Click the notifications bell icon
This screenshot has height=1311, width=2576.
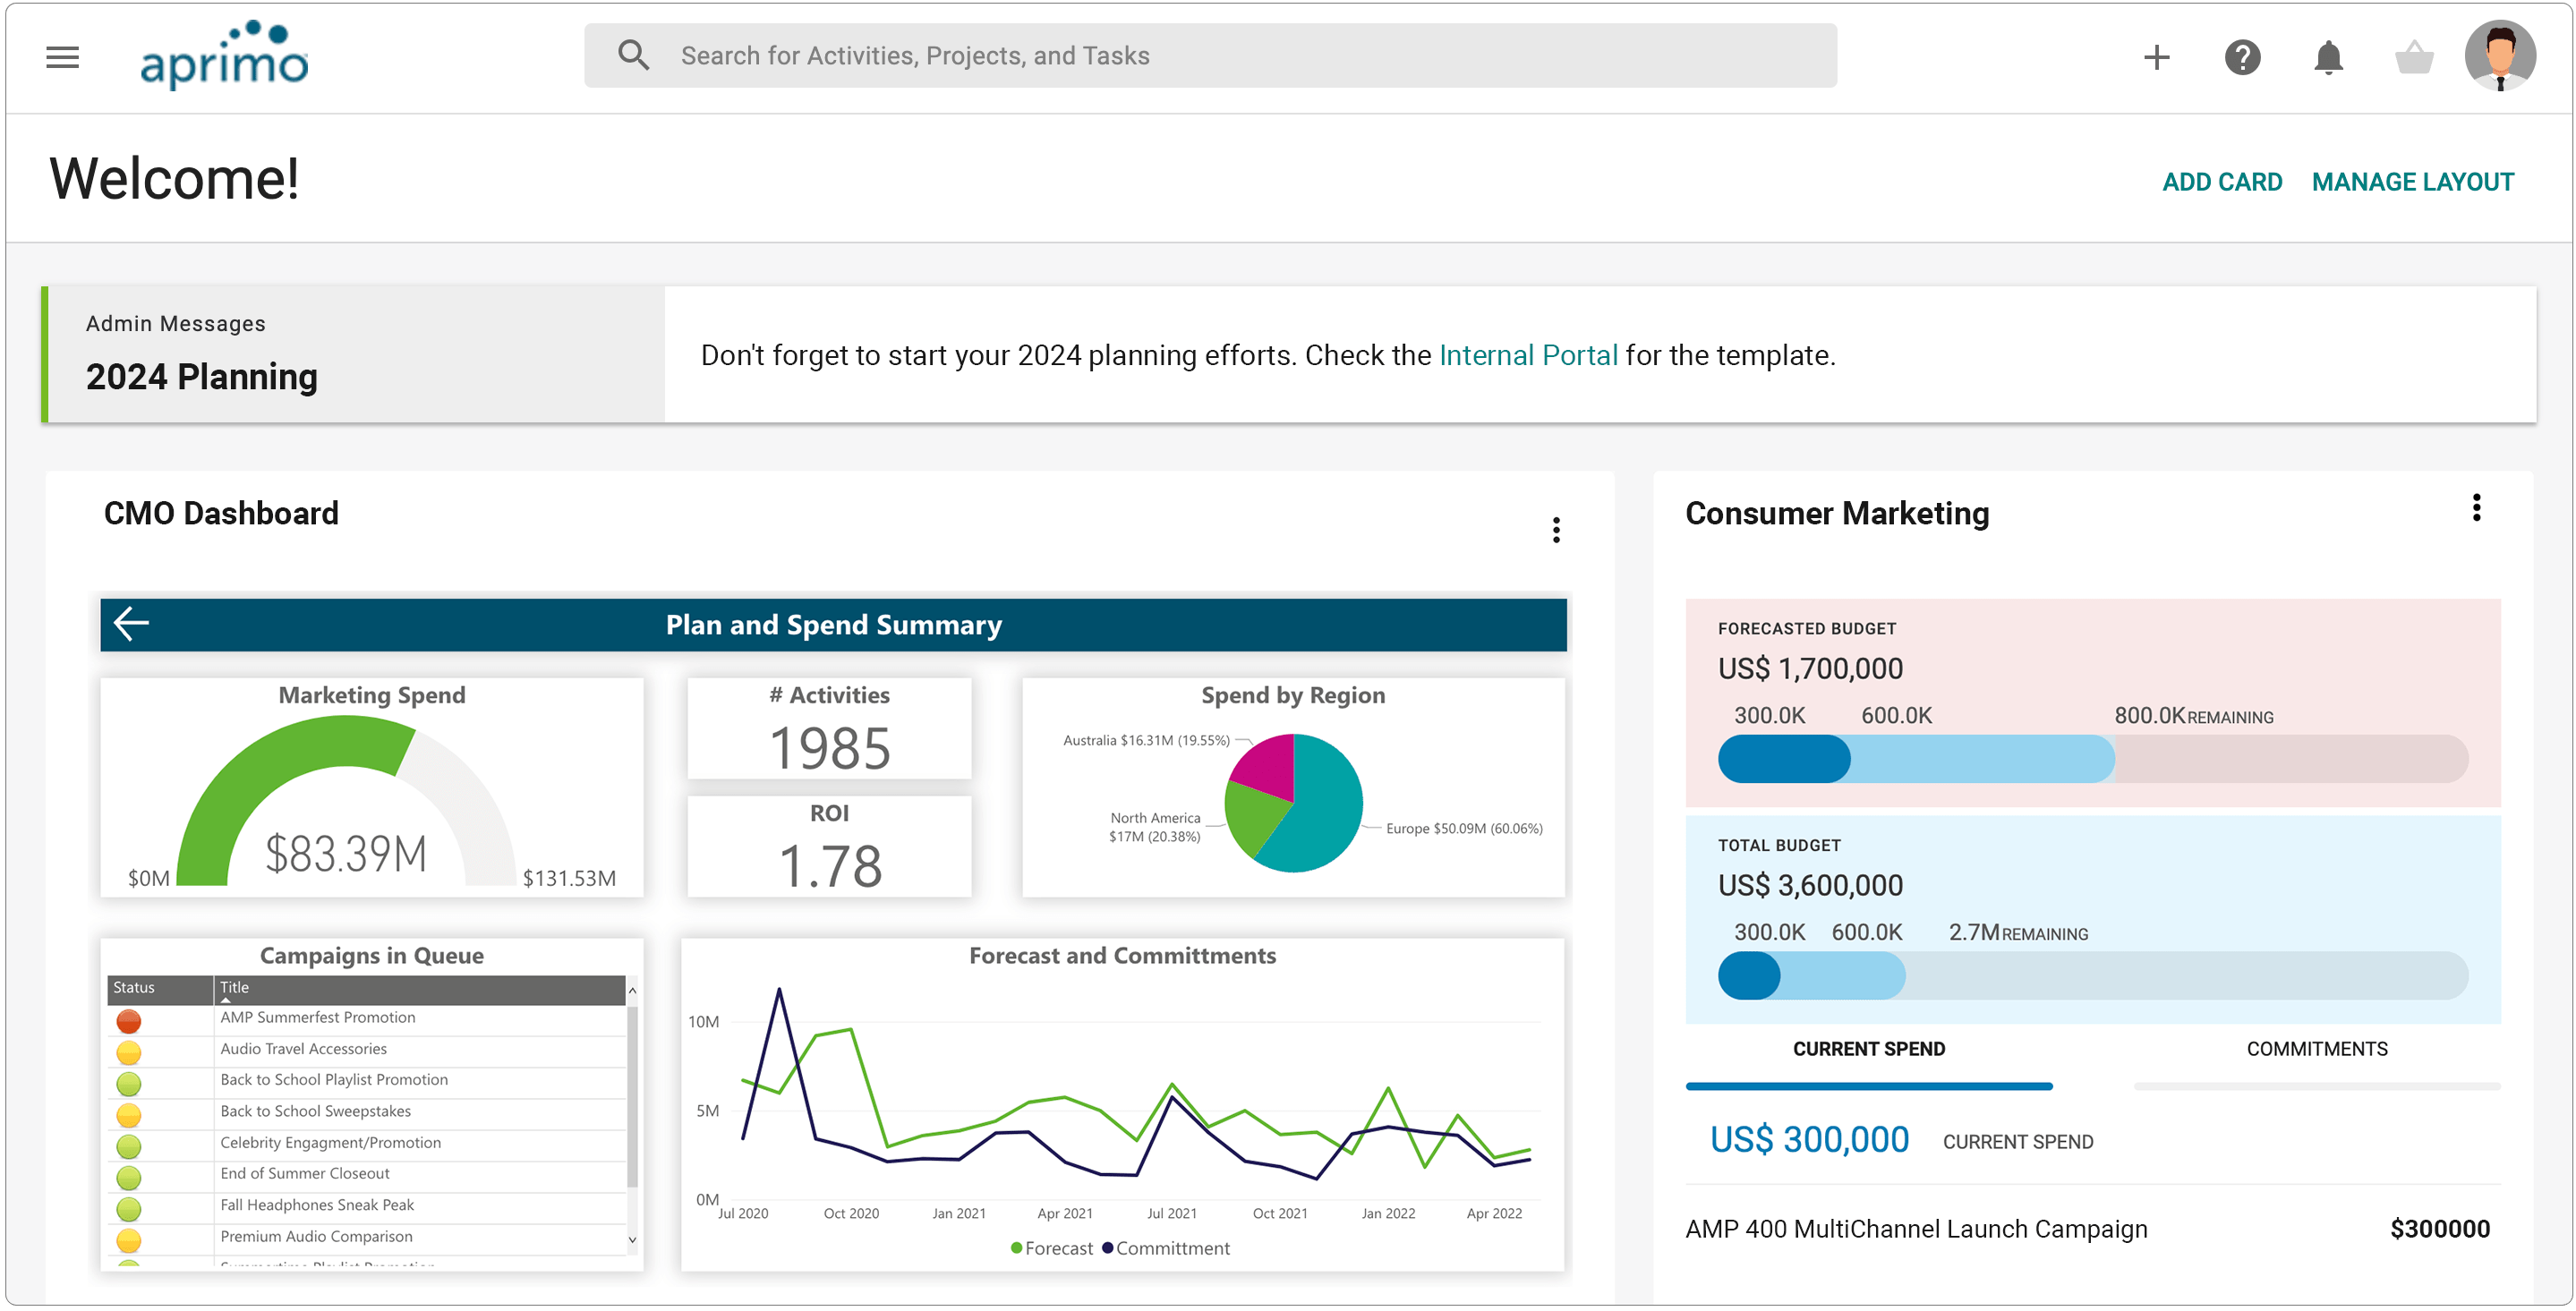click(2329, 55)
